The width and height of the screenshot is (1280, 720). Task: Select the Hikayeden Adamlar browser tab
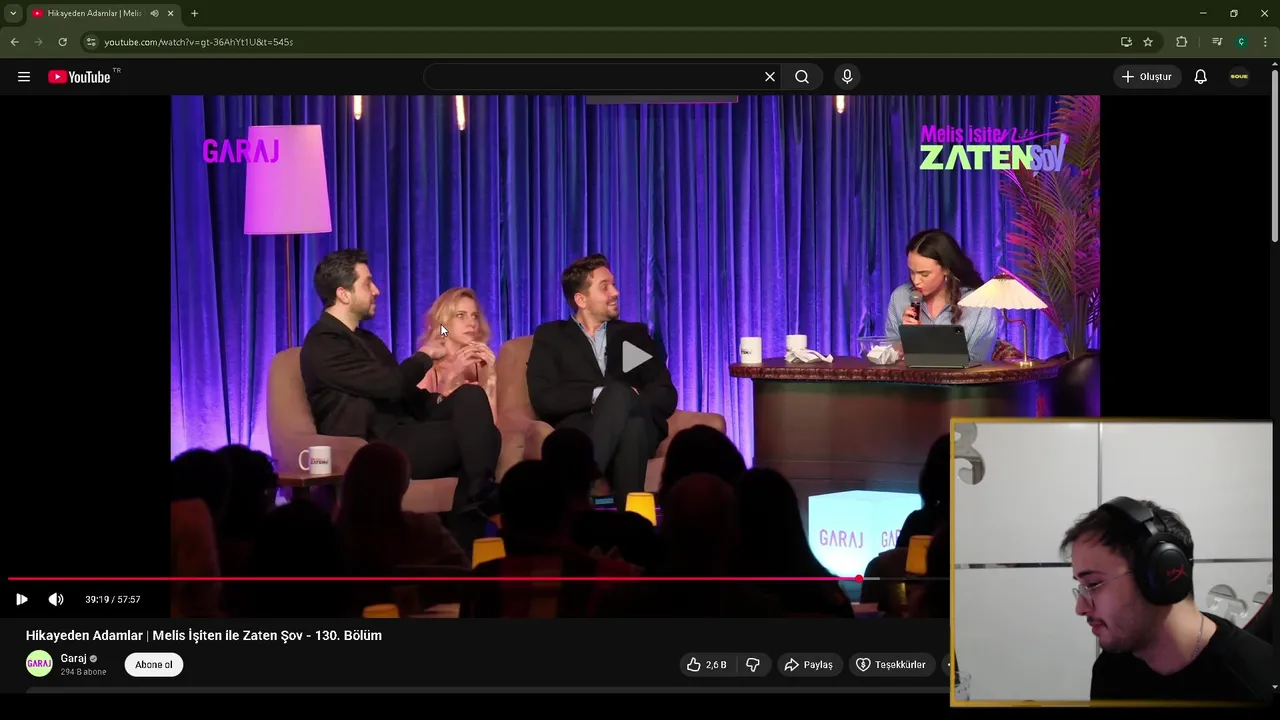(102, 13)
